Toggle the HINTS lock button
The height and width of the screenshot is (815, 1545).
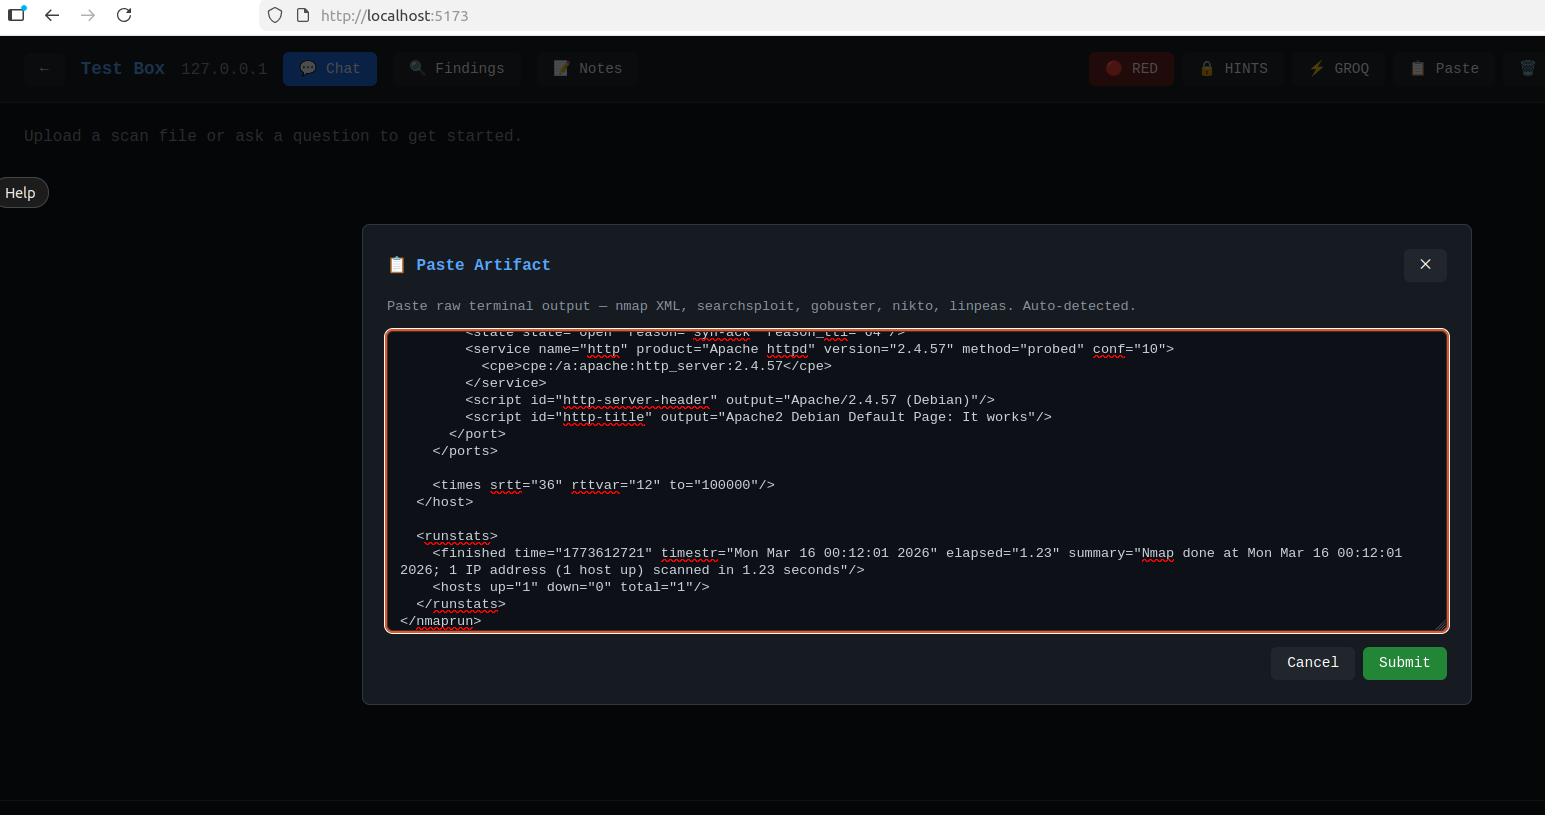pyautogui.click(x=1233, y=69)
